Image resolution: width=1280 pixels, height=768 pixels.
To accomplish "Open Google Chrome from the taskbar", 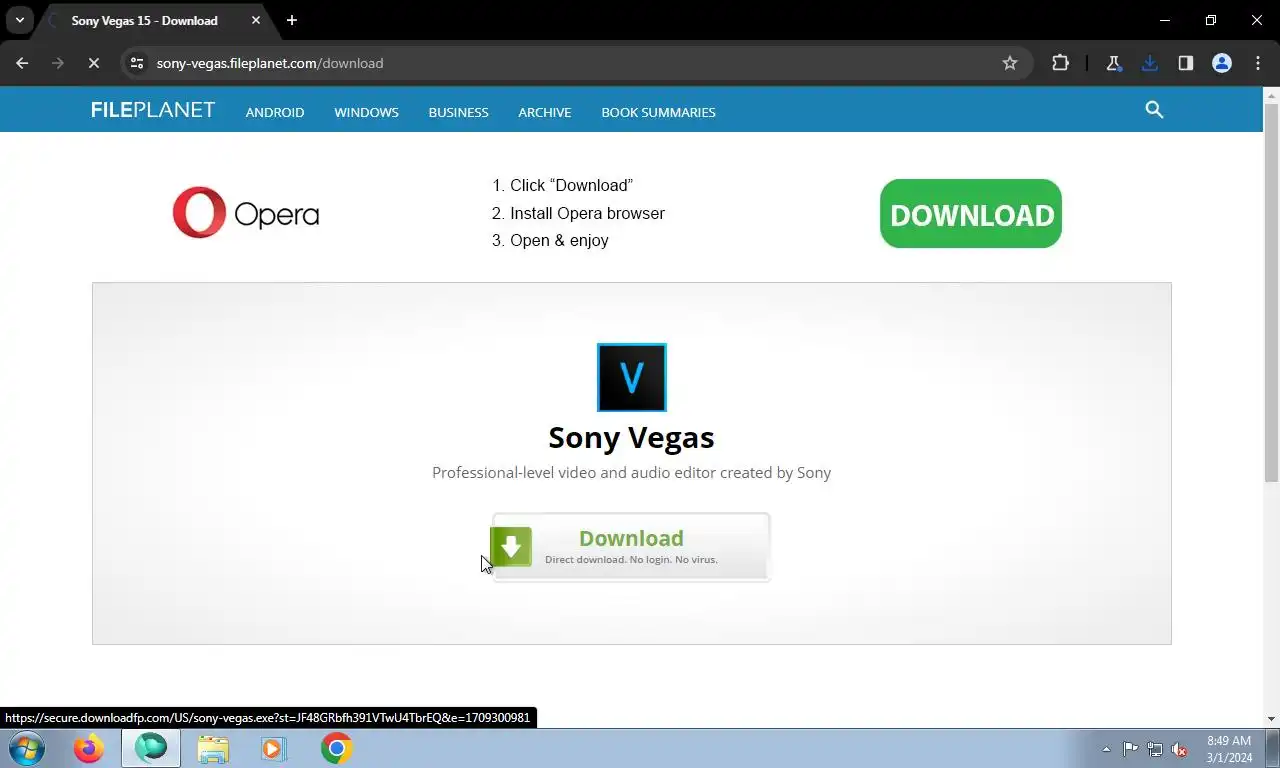I will point(336,748).
